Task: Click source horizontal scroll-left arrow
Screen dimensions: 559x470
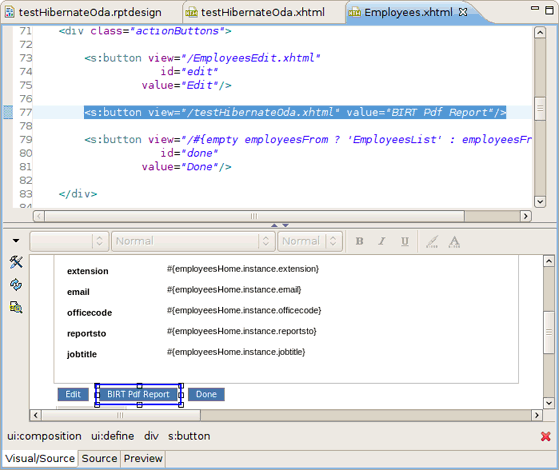Action: (39, 216)
